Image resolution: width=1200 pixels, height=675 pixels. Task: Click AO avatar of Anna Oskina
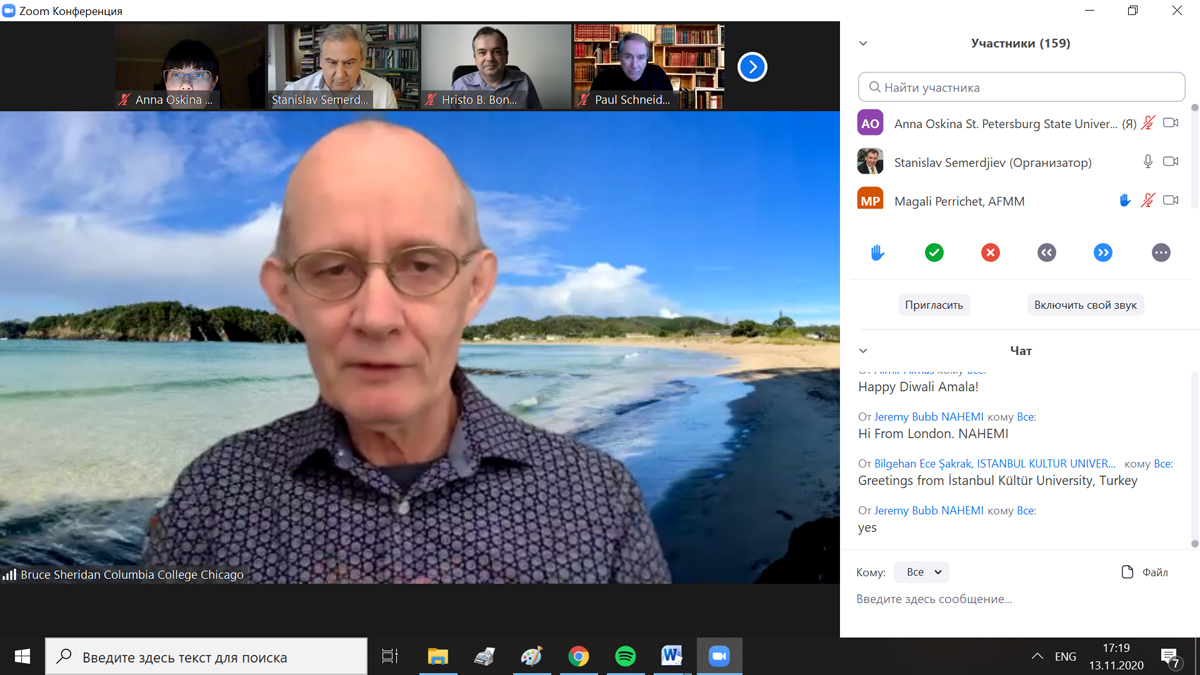[870, 123]
